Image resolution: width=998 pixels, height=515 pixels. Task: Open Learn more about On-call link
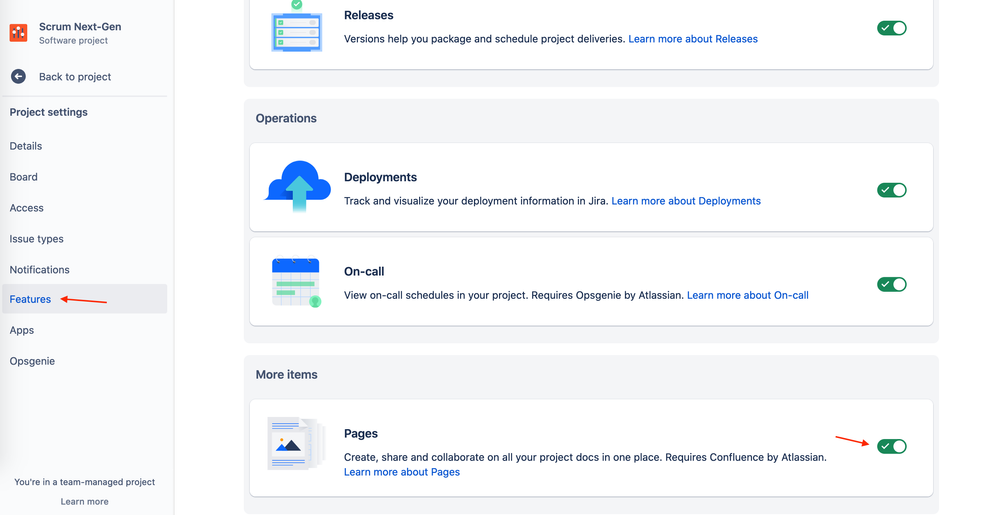click(x=748, y=295)
